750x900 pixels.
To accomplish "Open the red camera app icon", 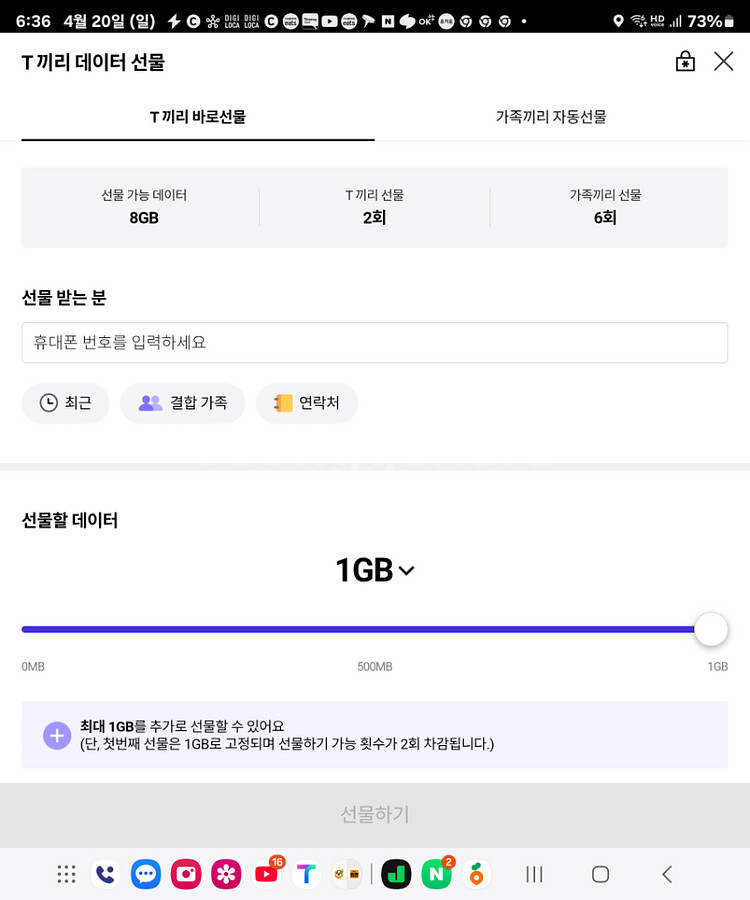I will click(x=186, y=874).
